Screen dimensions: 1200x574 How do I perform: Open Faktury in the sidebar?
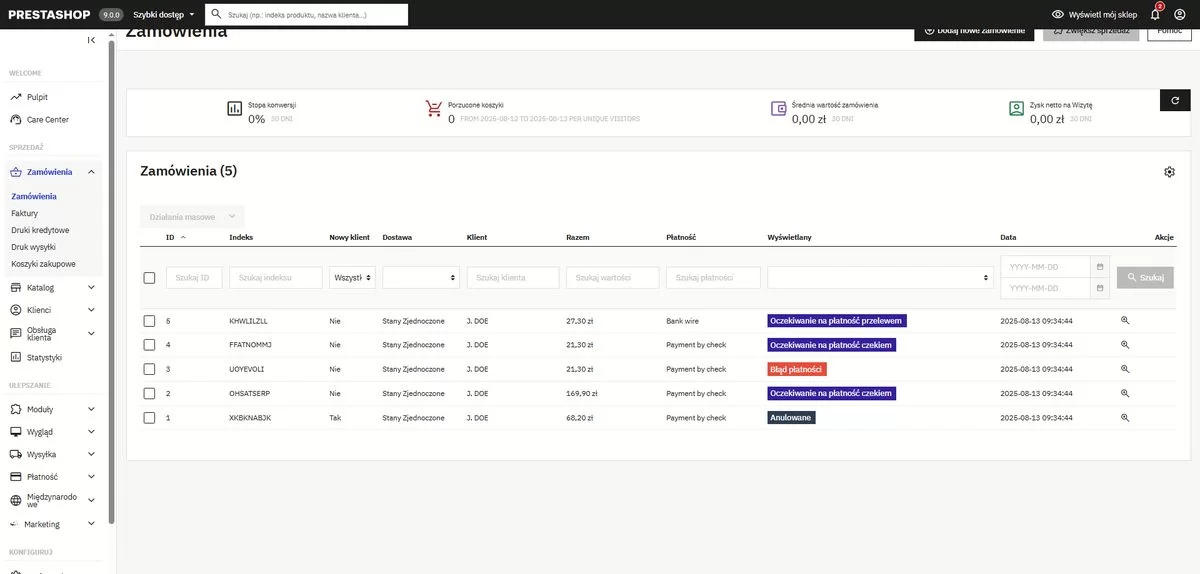[24, 213]
